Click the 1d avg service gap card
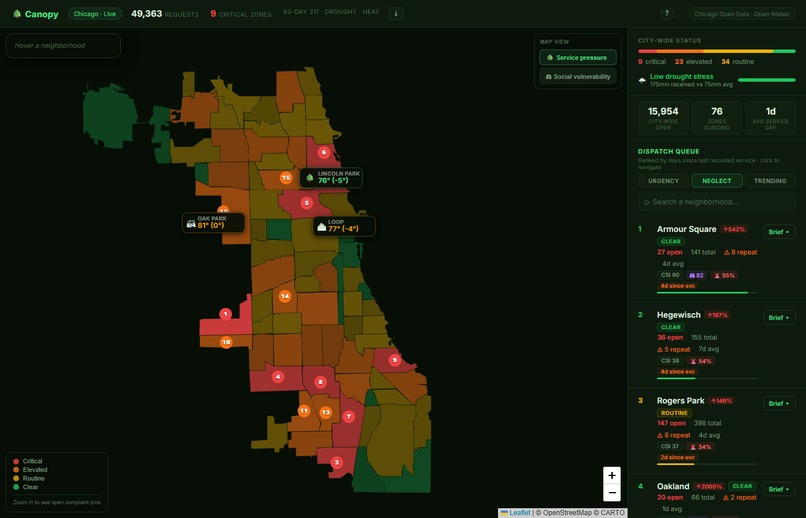 [x=770, y=118]
